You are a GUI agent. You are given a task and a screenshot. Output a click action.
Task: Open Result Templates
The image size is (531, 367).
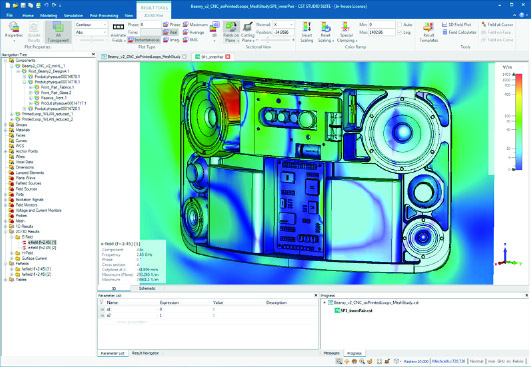click(428, 32)
